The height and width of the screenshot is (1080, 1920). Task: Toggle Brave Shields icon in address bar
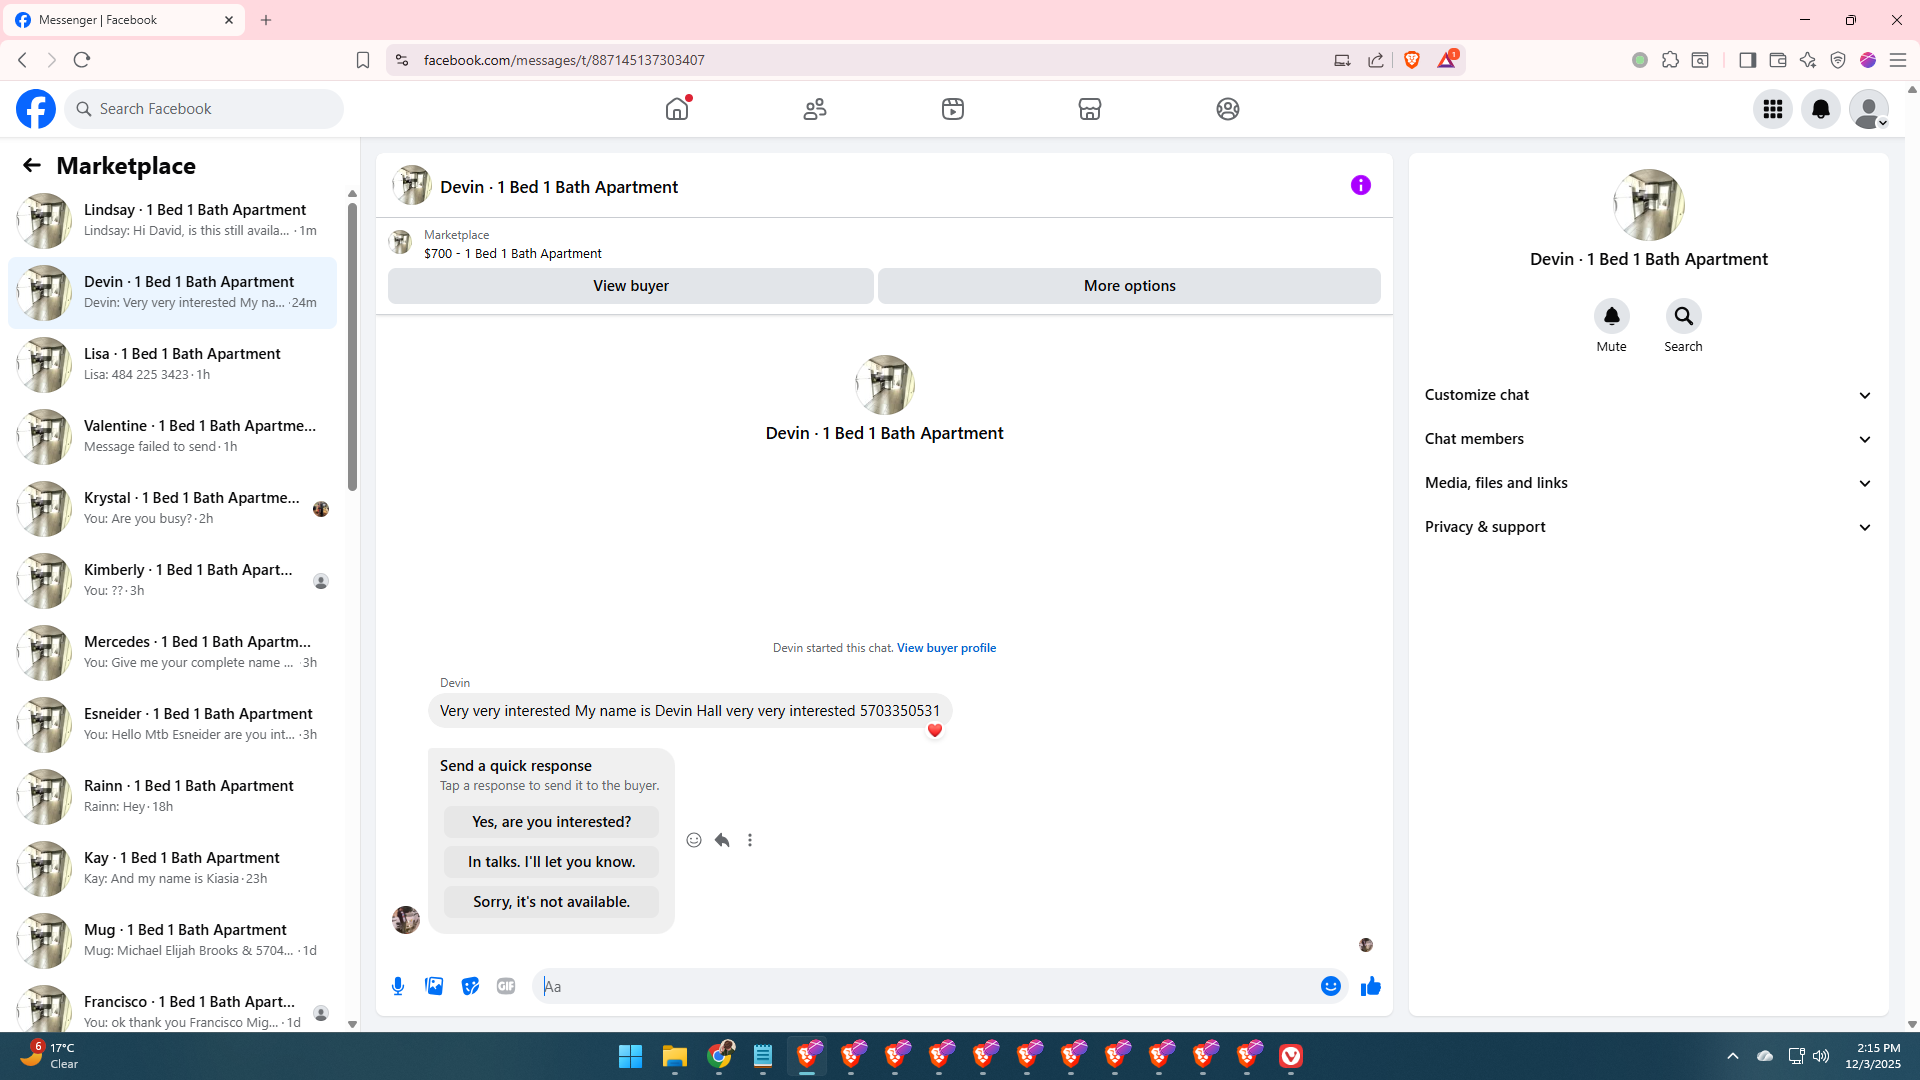[1412, 60]
